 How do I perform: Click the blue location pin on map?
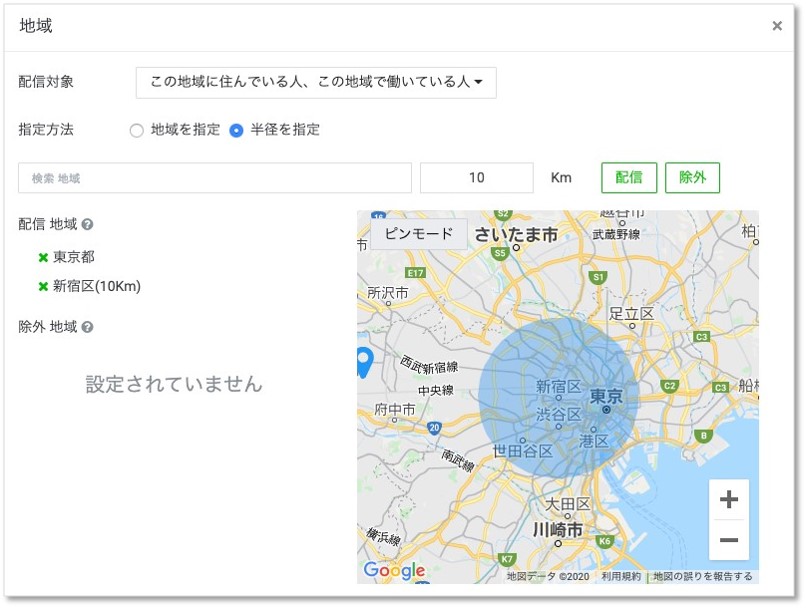click(362, 361)
